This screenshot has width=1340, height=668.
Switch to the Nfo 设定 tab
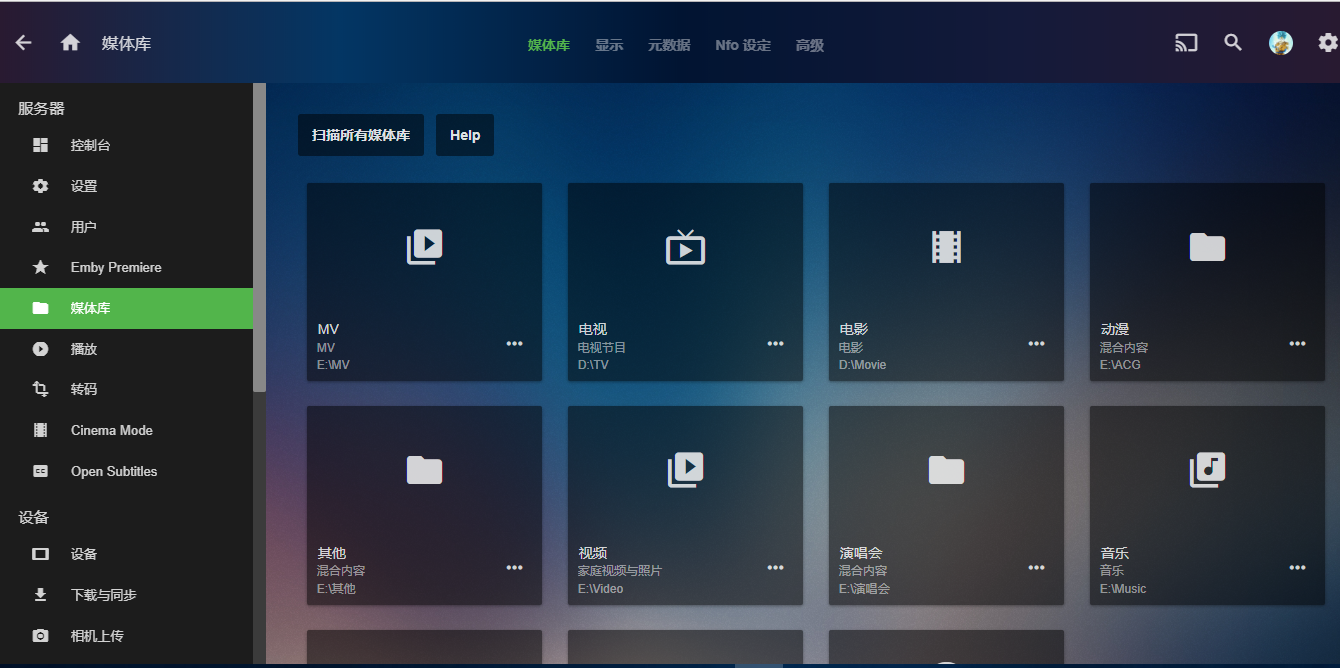click(743, 45)
